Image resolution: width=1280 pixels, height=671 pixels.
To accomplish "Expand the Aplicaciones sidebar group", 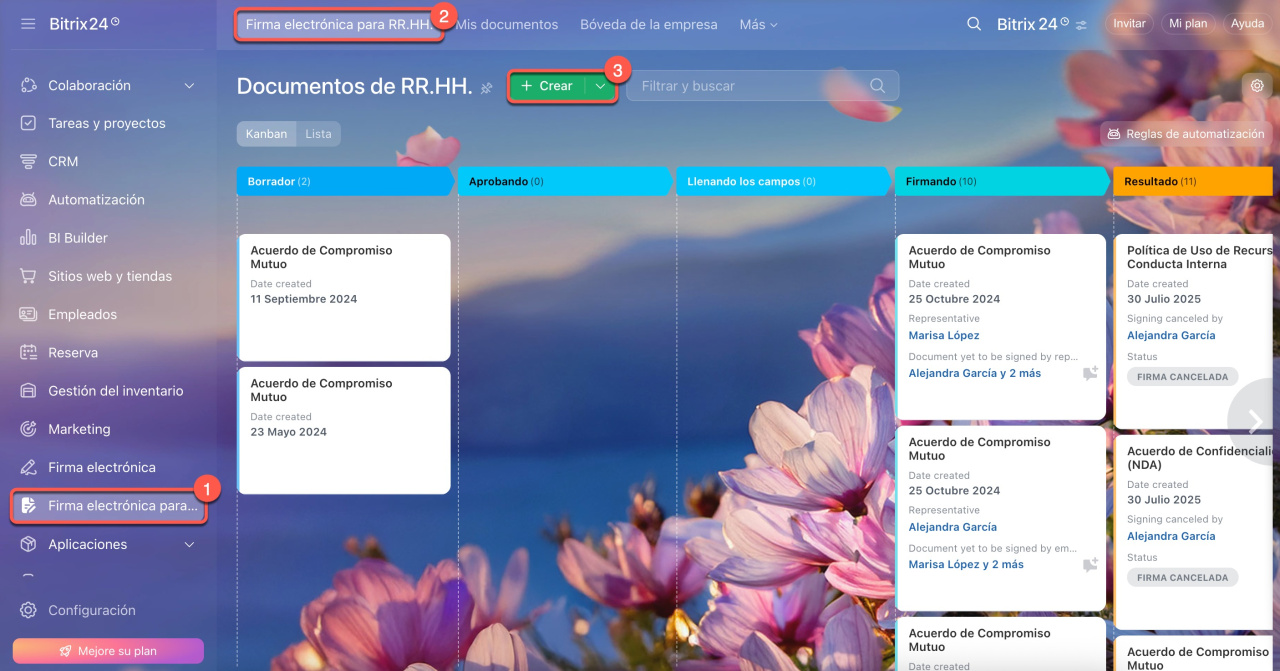I will (189, 545).
